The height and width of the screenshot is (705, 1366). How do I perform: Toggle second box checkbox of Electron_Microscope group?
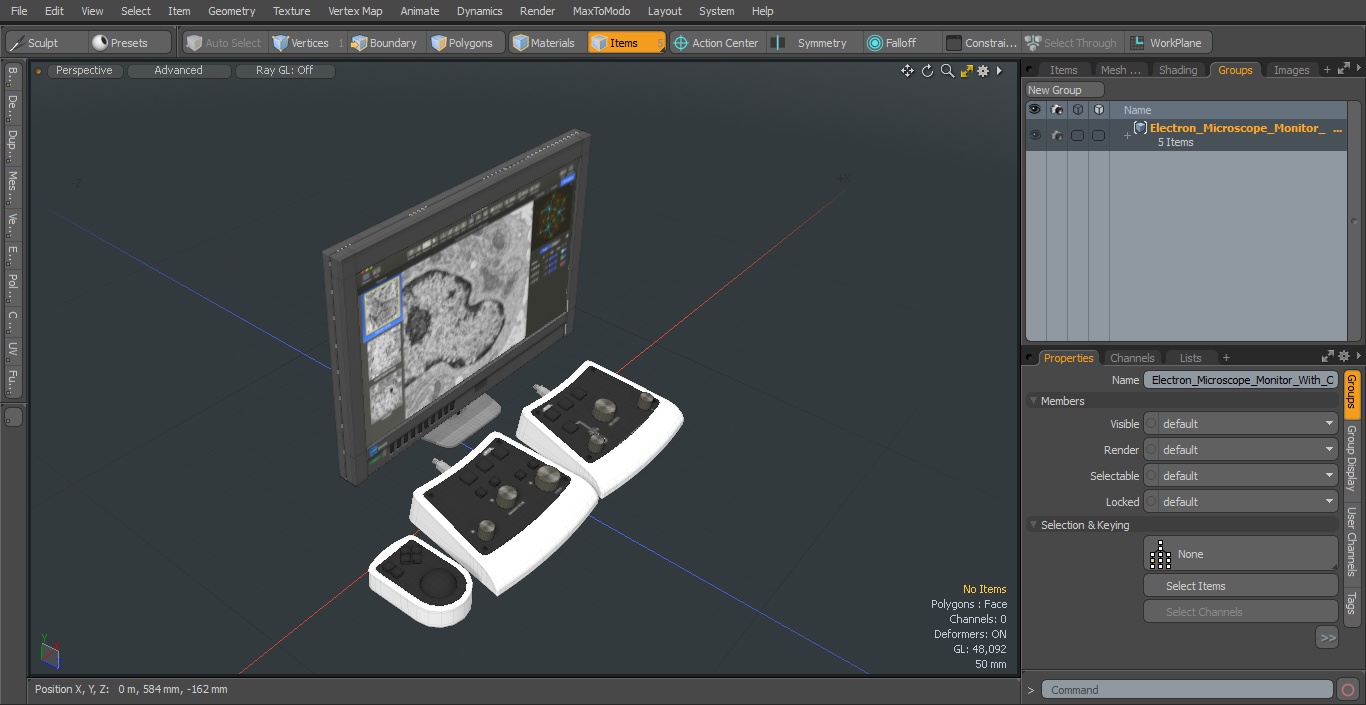(1098, 135)
